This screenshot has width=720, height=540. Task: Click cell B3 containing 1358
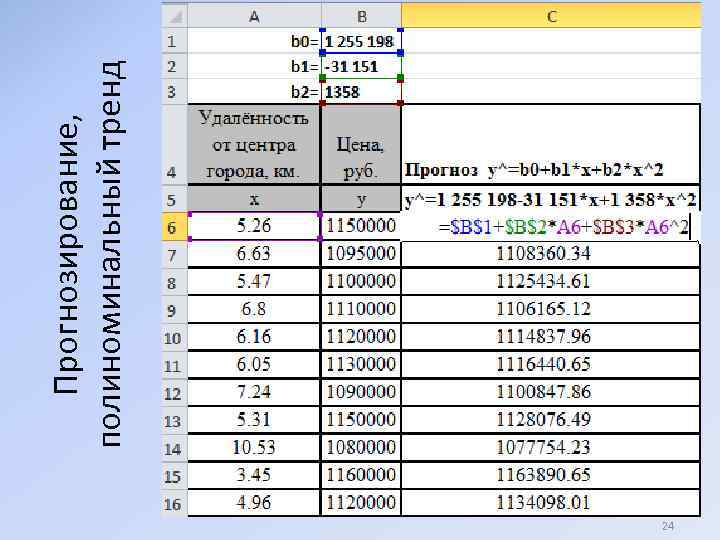point(361,91)
